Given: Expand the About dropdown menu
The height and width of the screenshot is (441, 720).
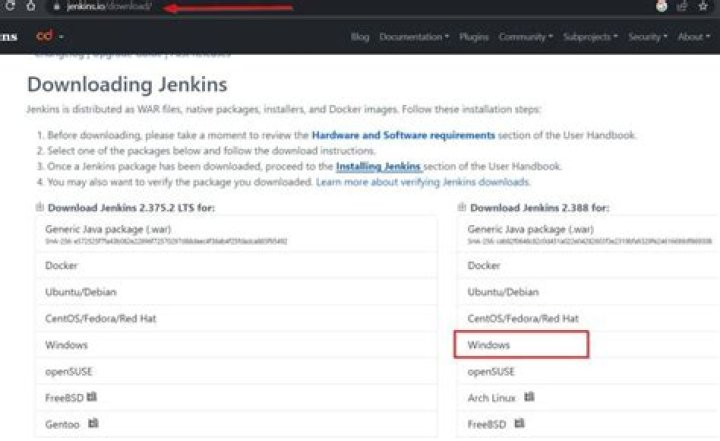Looking at the screenshot, I should tap(694, 37).
